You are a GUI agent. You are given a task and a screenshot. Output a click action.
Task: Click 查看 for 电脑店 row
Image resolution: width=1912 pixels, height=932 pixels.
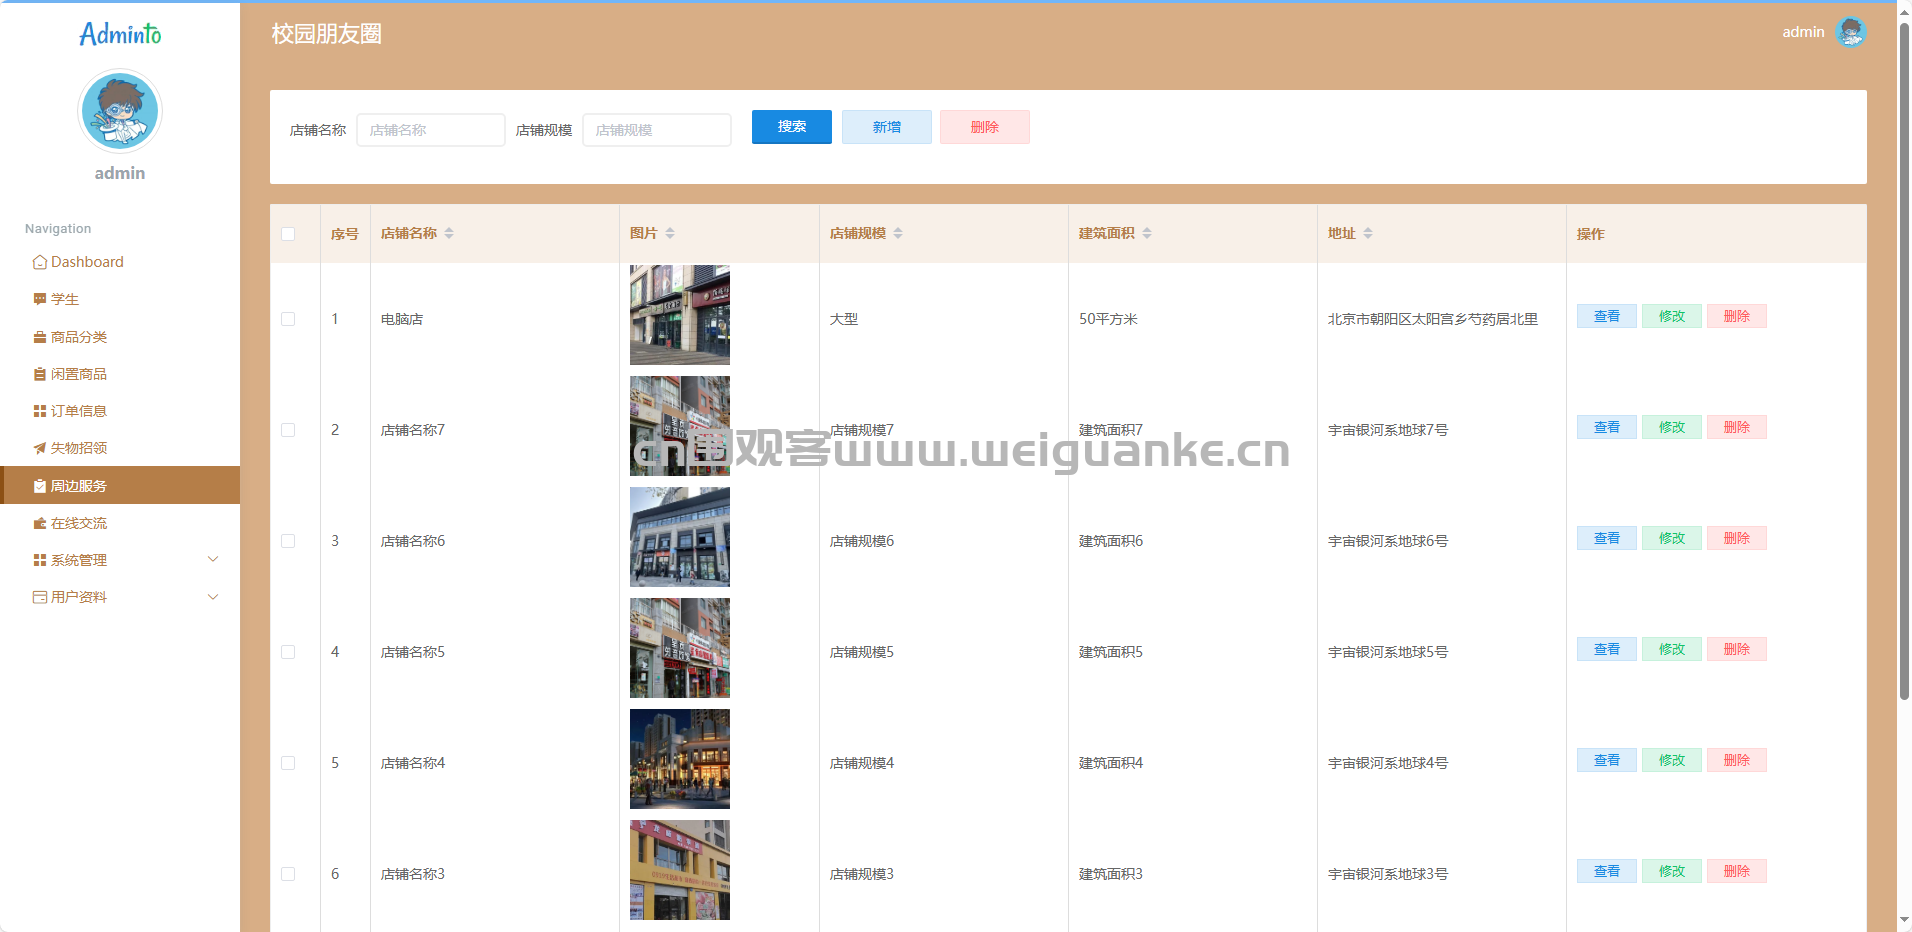(1607, 316)
